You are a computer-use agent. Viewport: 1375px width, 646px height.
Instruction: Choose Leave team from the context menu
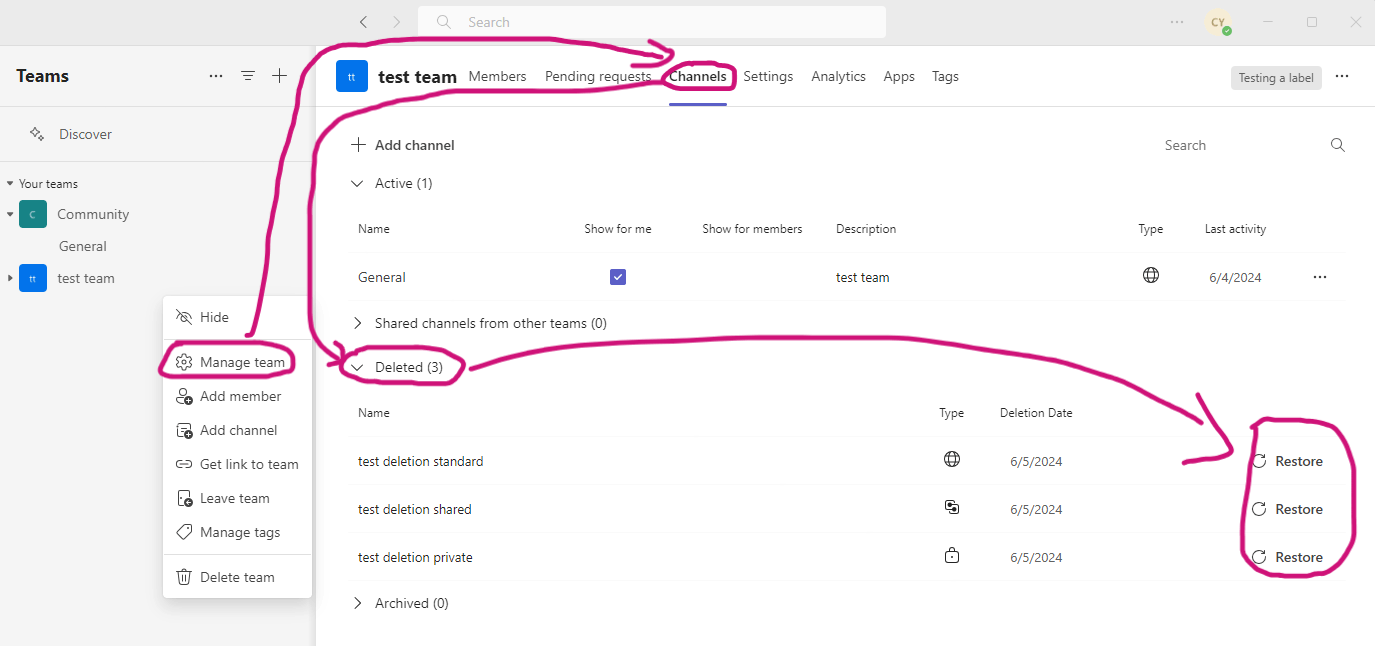tap(237, 498)
